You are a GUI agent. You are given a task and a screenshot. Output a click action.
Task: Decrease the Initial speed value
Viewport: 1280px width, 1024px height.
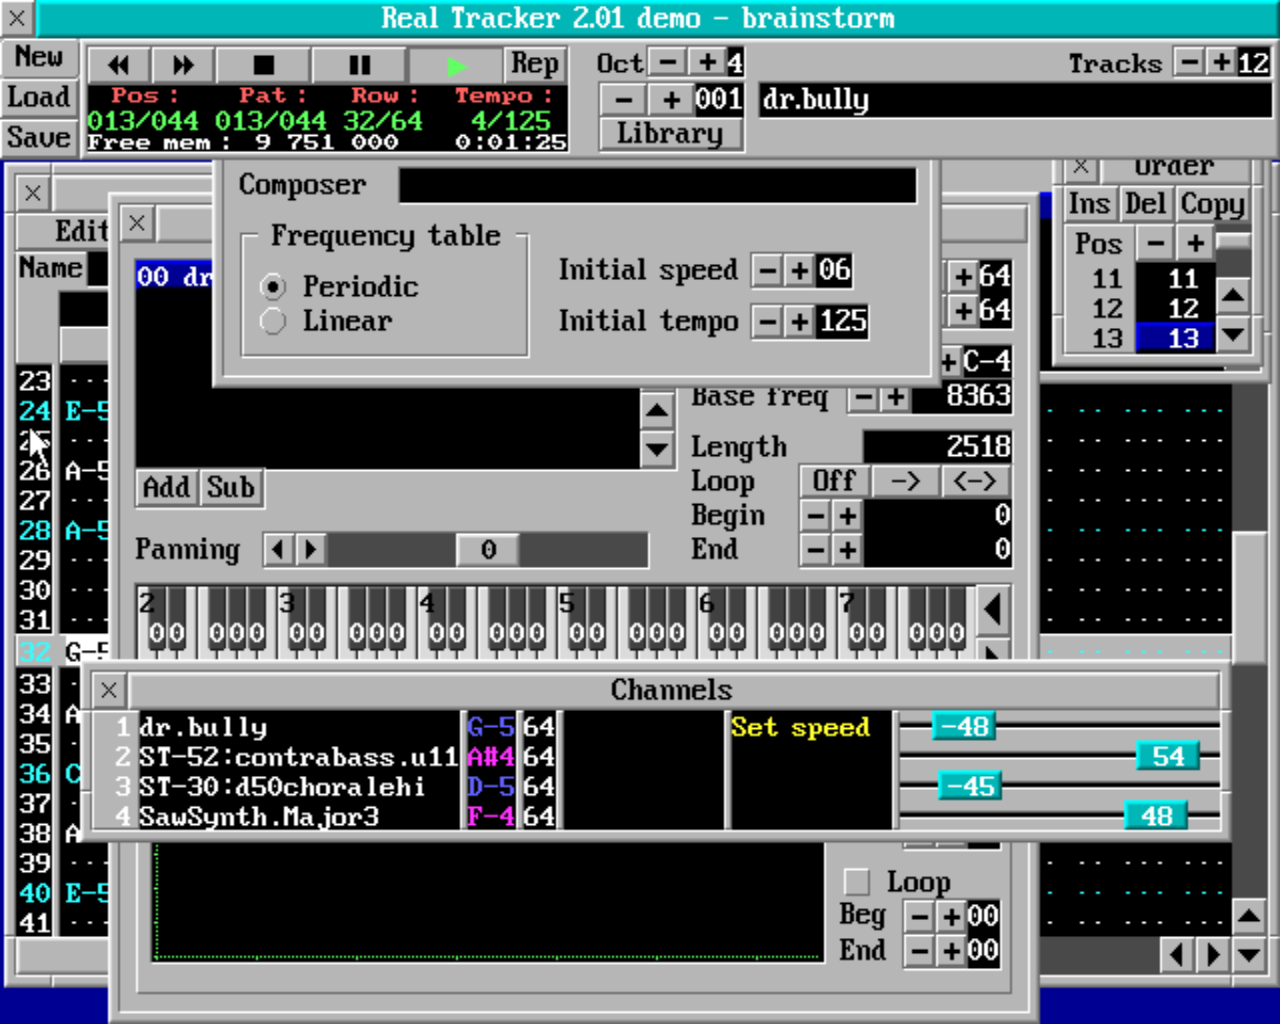click(x=766, y=270)
